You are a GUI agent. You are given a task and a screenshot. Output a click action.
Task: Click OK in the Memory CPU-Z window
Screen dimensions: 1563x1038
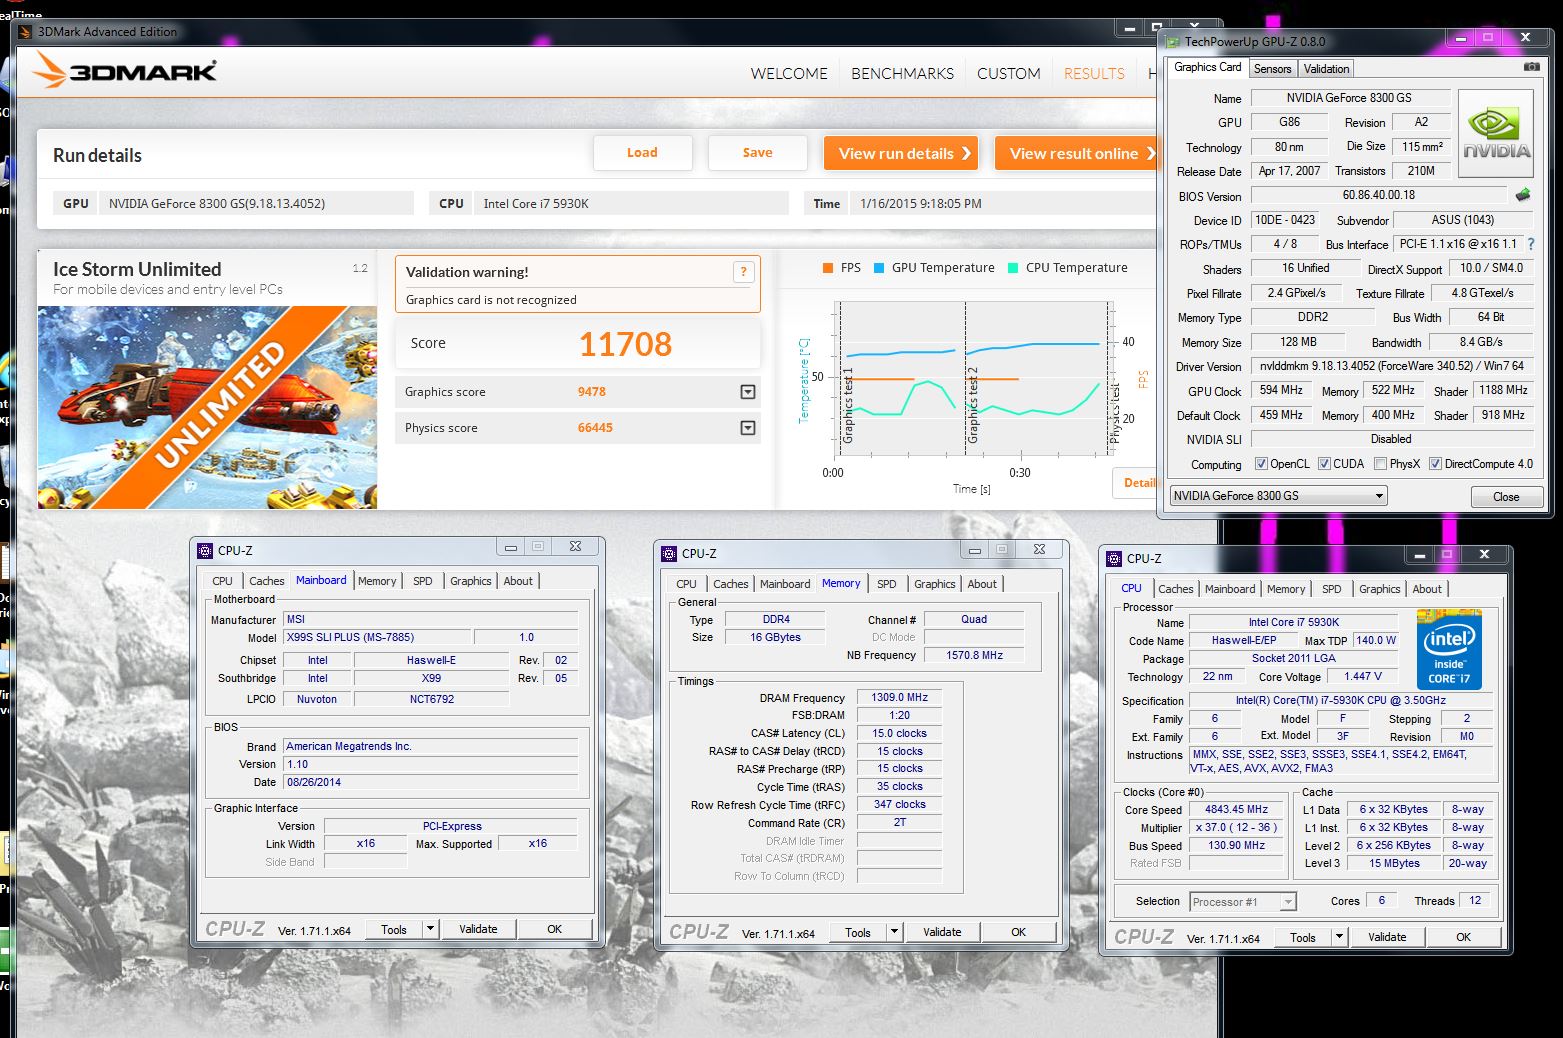tap(1018, 932)
